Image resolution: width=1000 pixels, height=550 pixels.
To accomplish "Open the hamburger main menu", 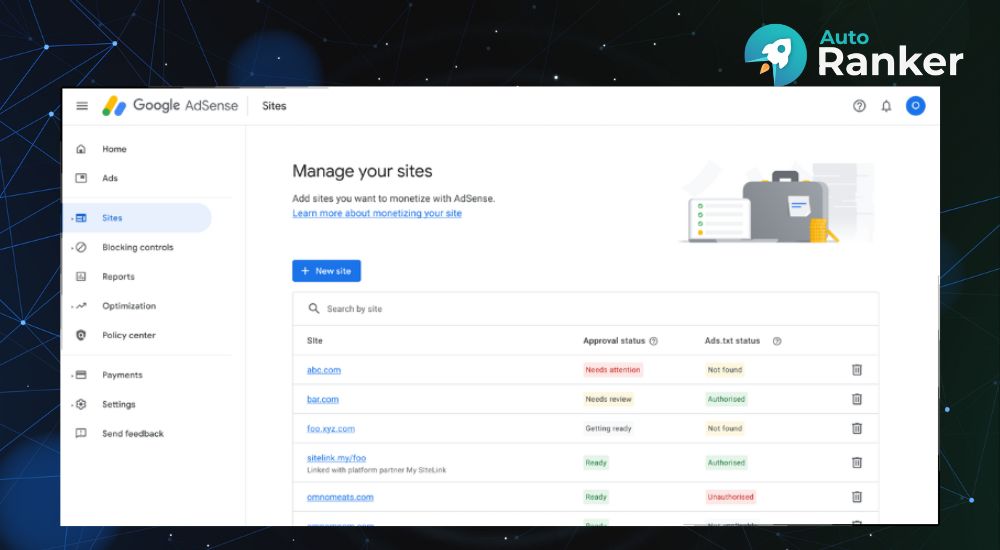I will [82, 106].
